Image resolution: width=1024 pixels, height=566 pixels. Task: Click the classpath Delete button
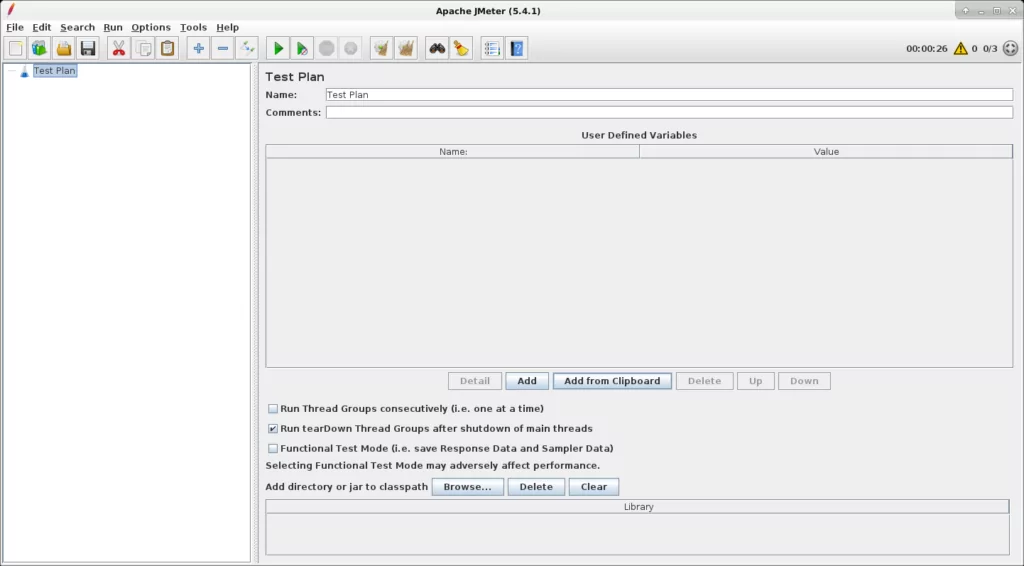(x=536, y=487)
